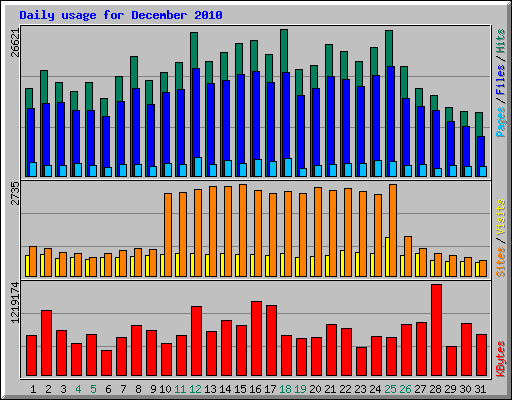512x400 pixels.
Task: Click day label 27 on the x-axis
Action: [x=420, y=389]
